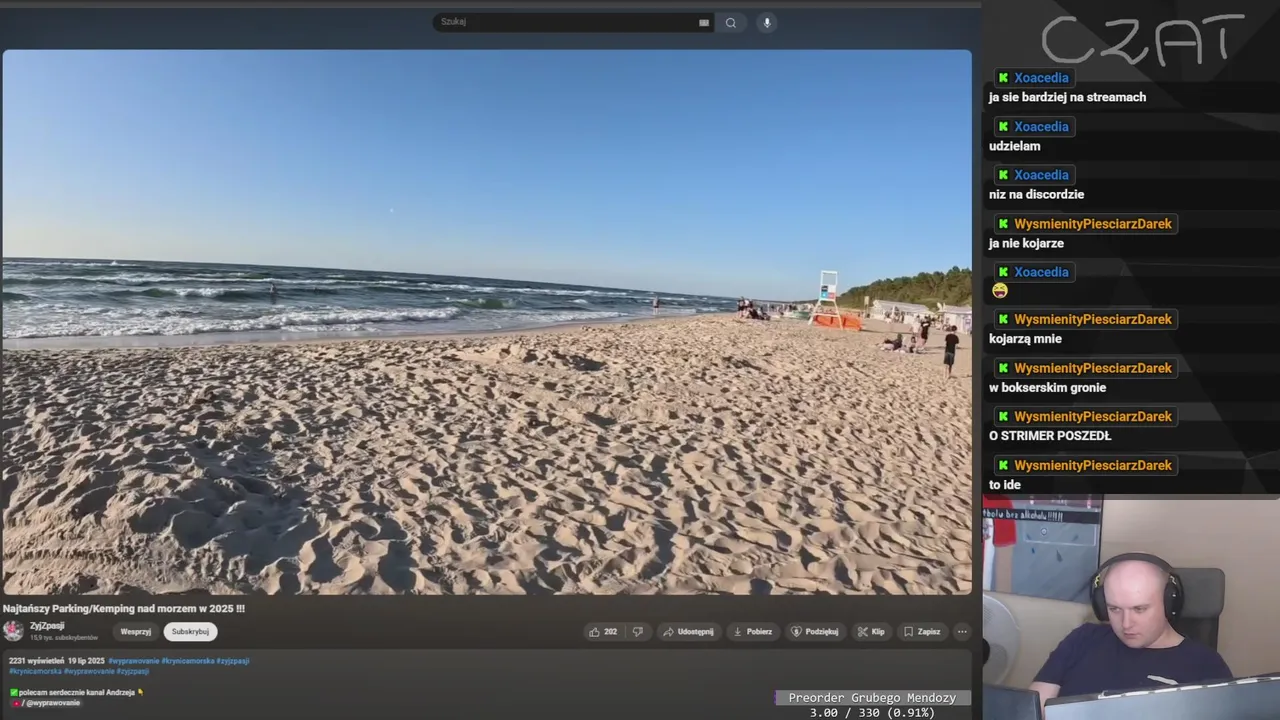The height and width of the screenshot is (720, 1280).
Task: Click the beach video player
Action: 487,322
